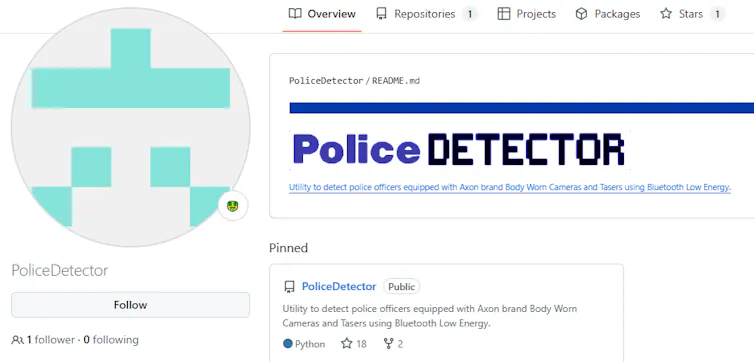754x362 pixels.
Task: Click the Stars count badge 1
Action: (717, 14)
